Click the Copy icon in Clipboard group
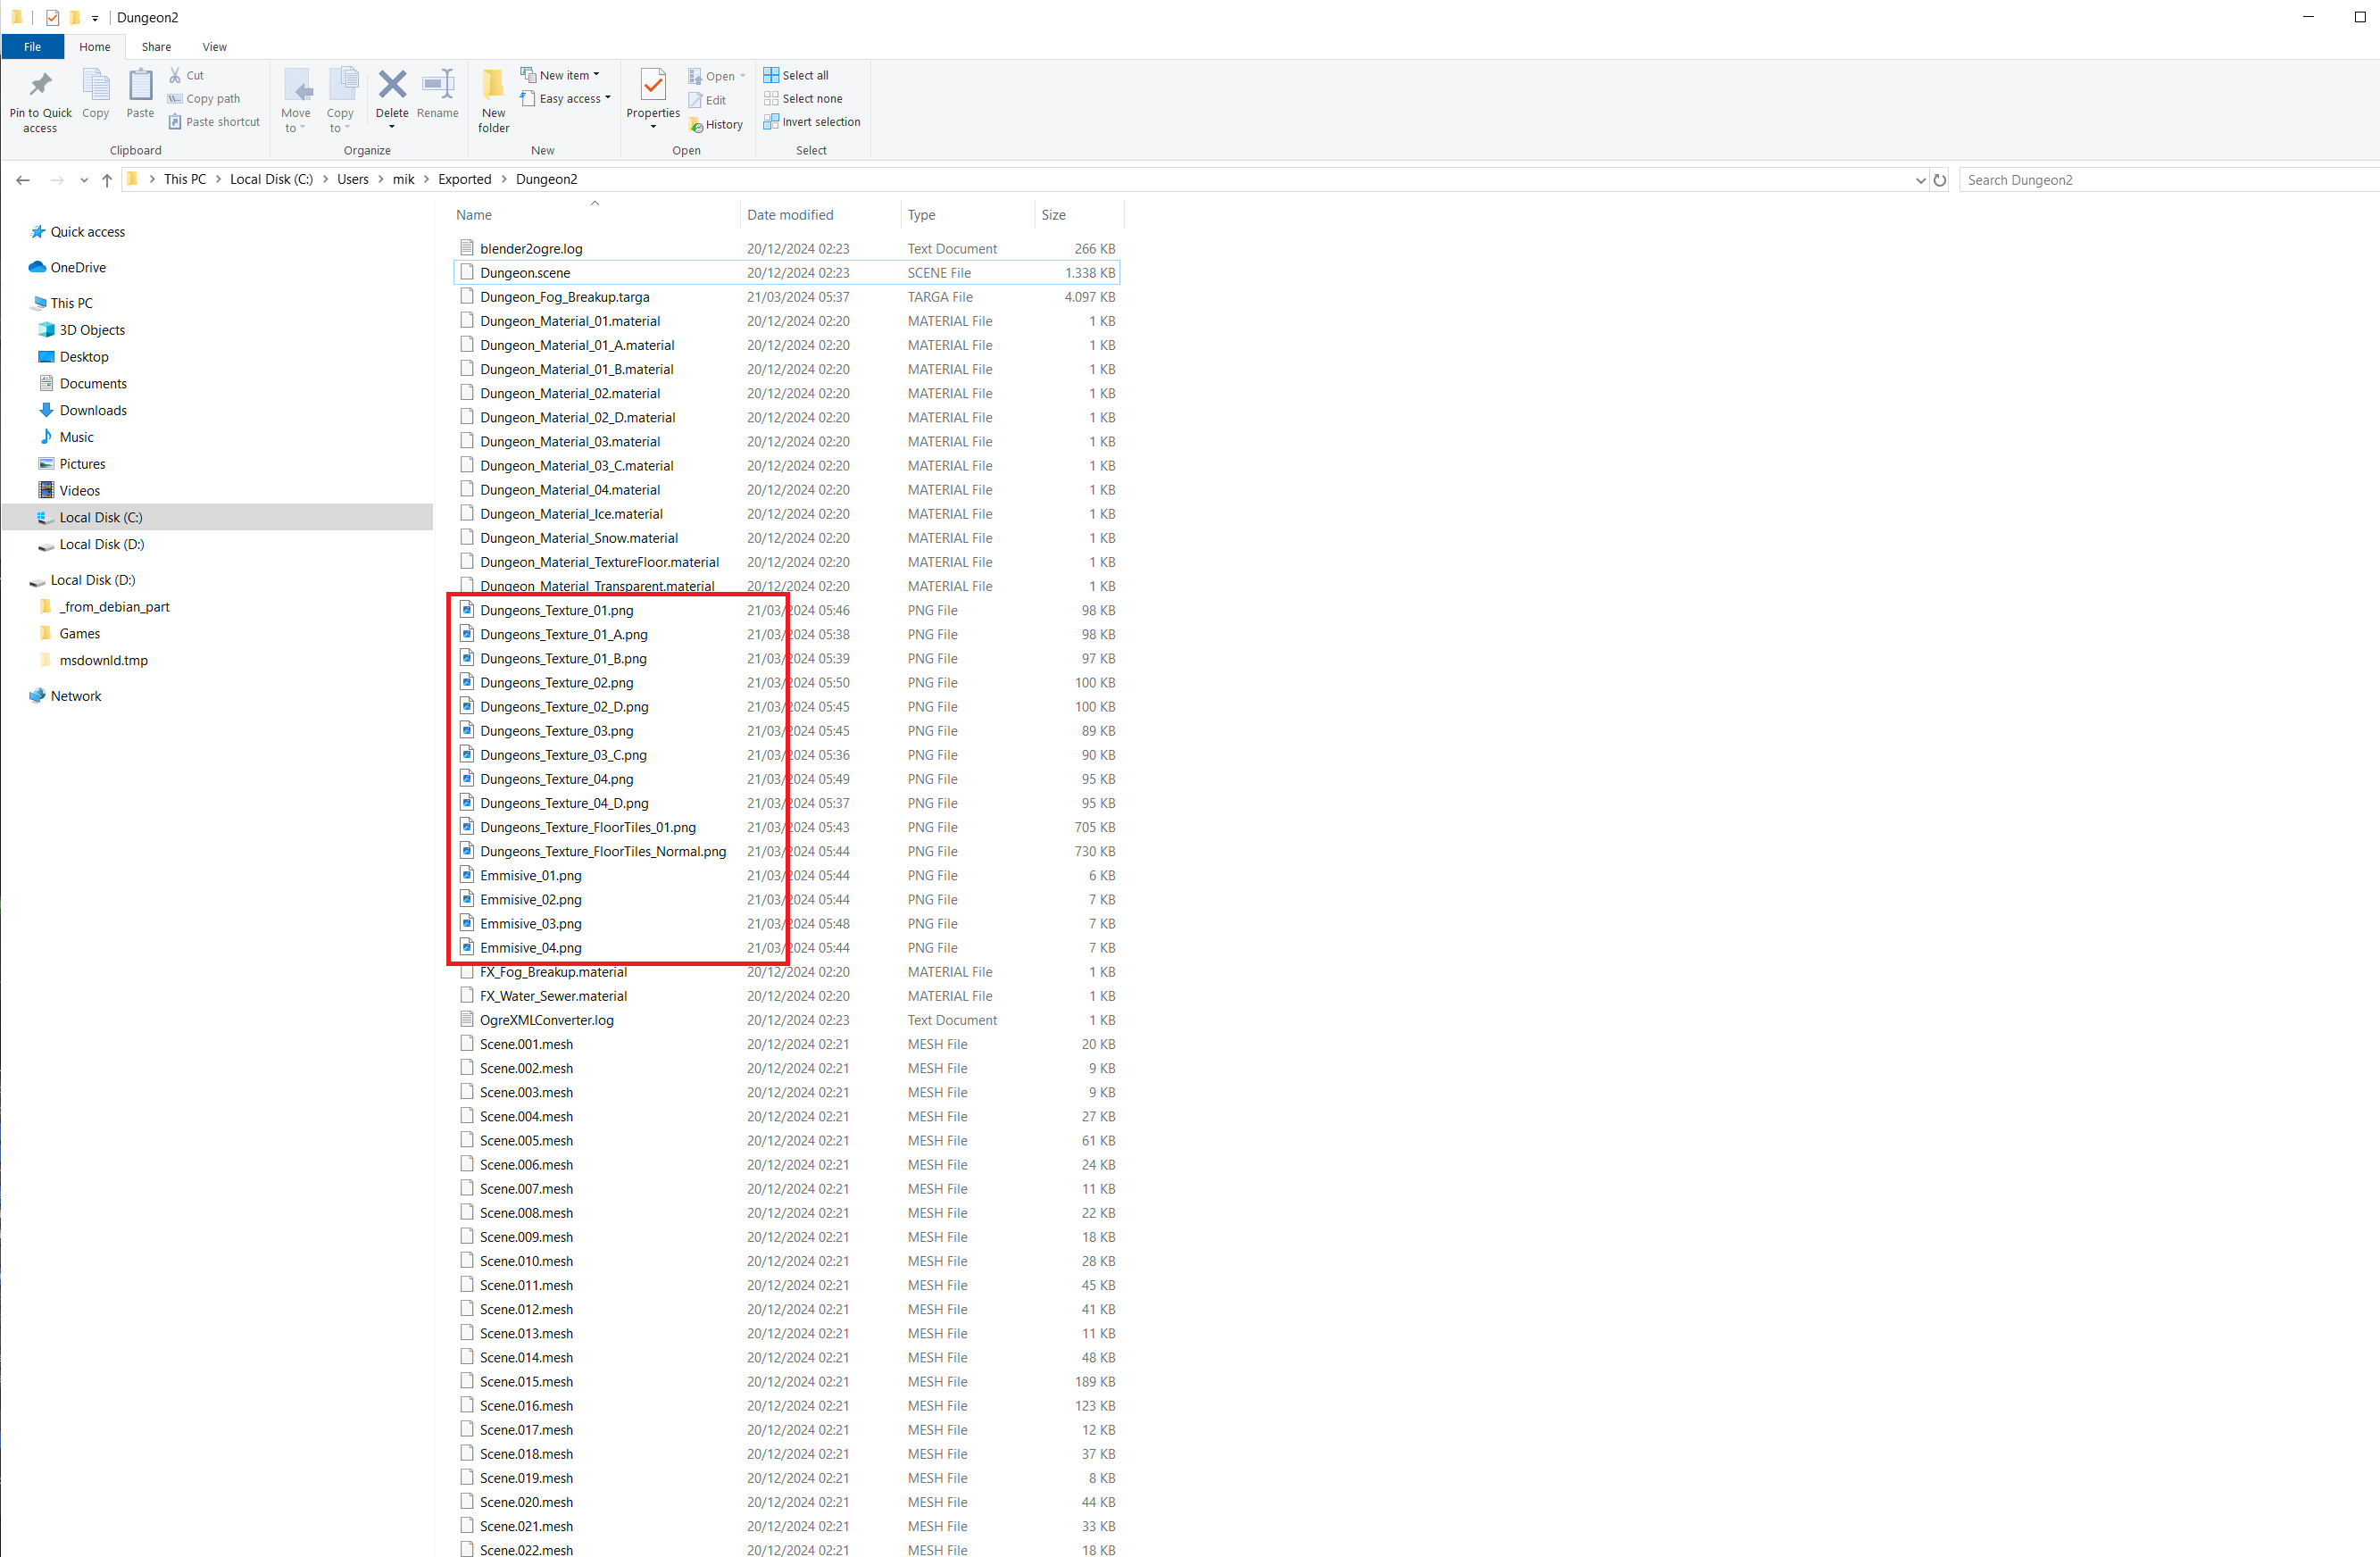The image size is (2380, 1557). (96, 86)
